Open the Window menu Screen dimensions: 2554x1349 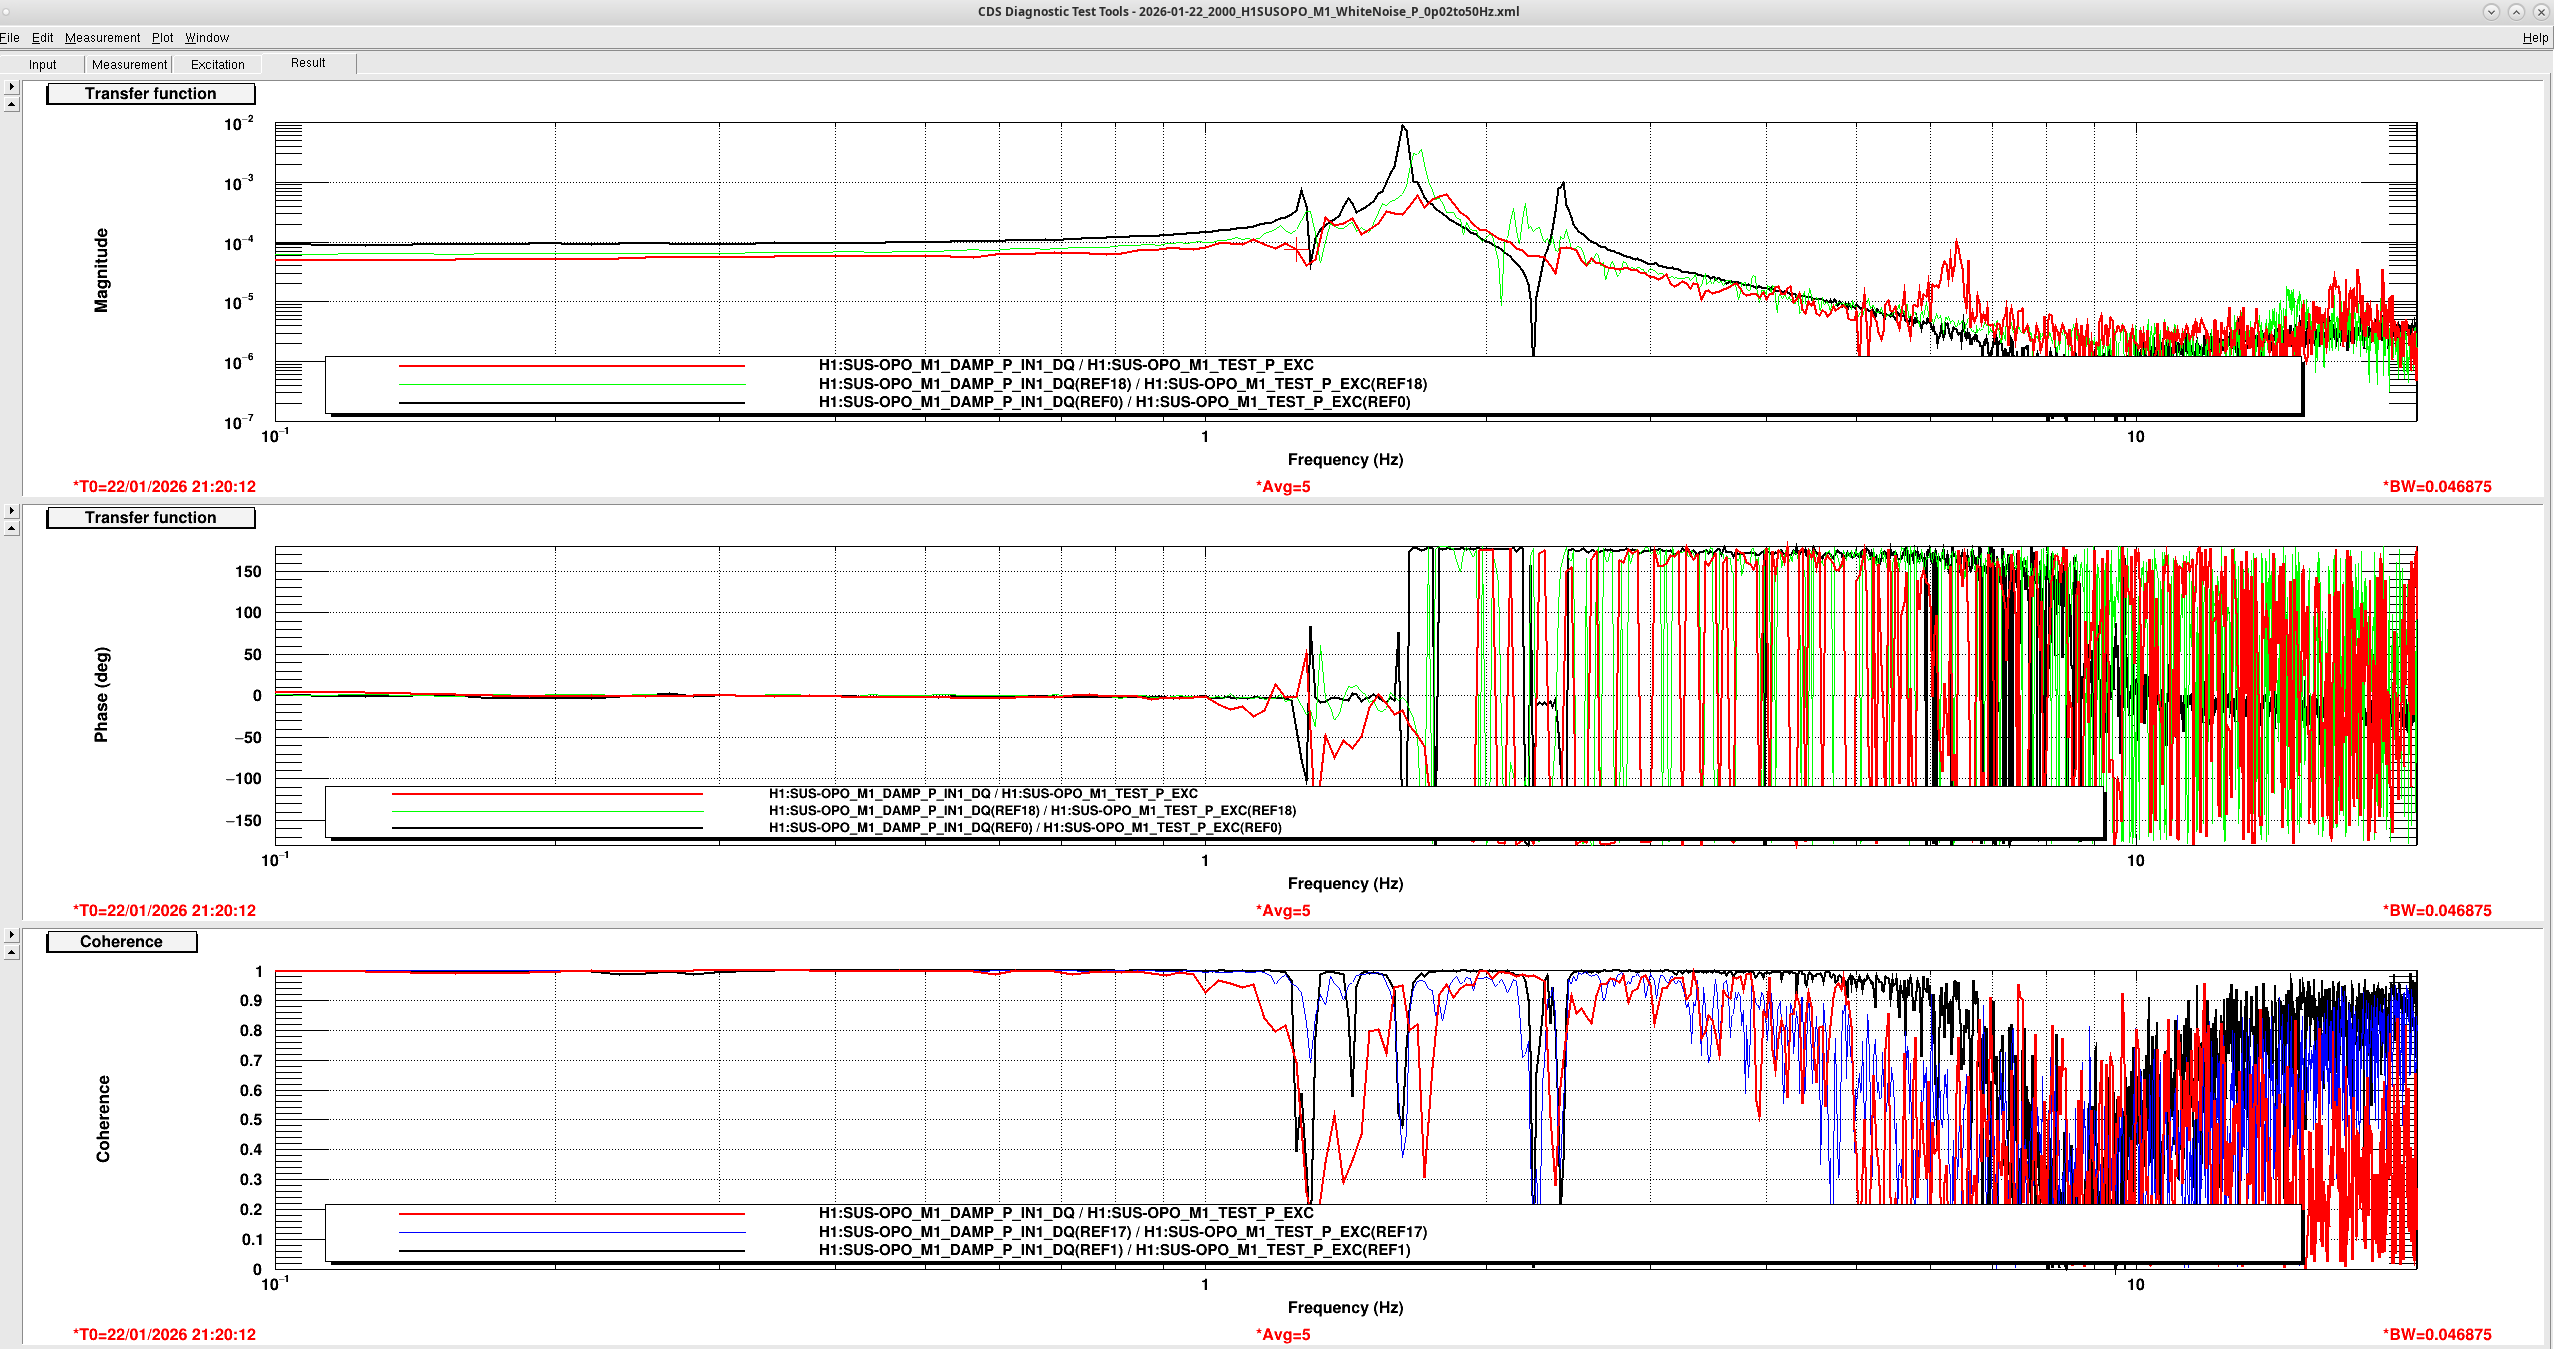(207, 38)
